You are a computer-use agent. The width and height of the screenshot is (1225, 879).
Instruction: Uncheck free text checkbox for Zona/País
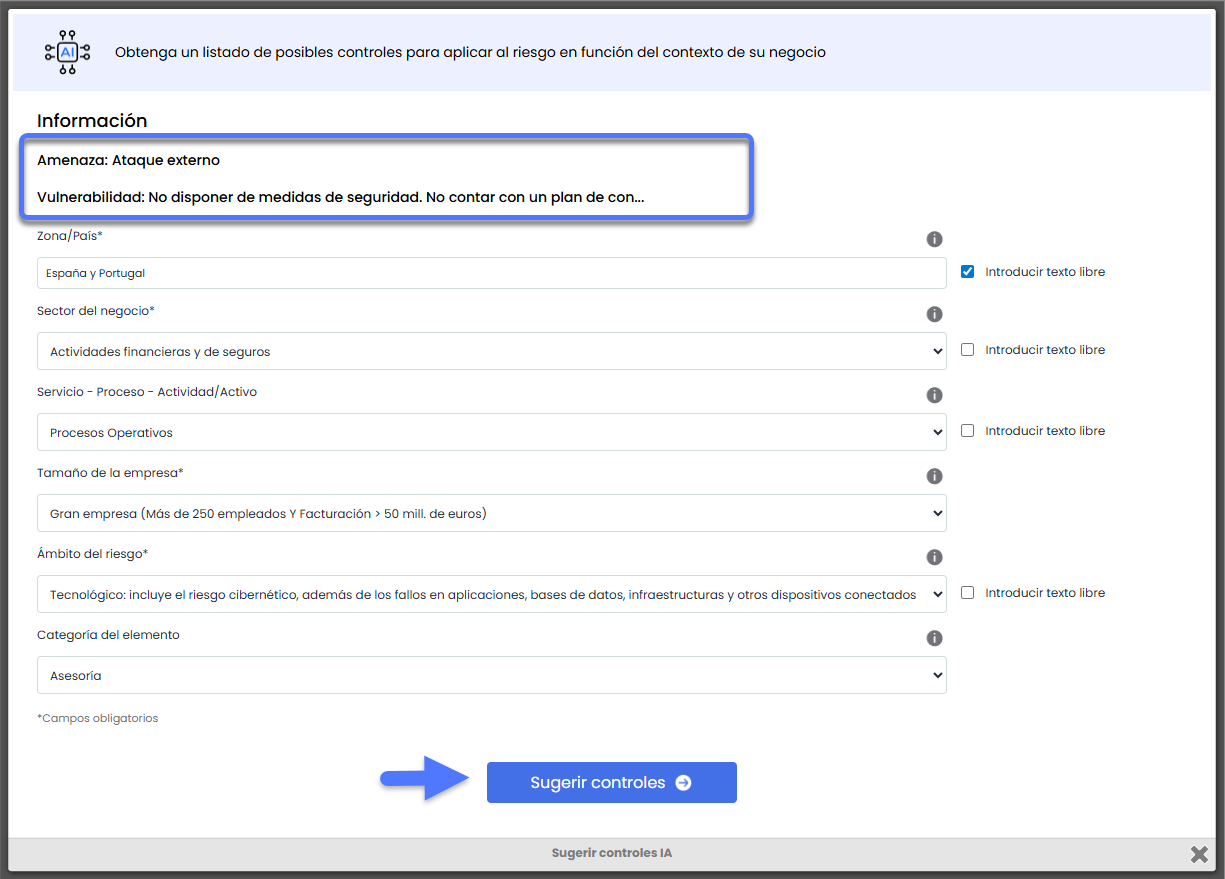click(x=967, y=272)
